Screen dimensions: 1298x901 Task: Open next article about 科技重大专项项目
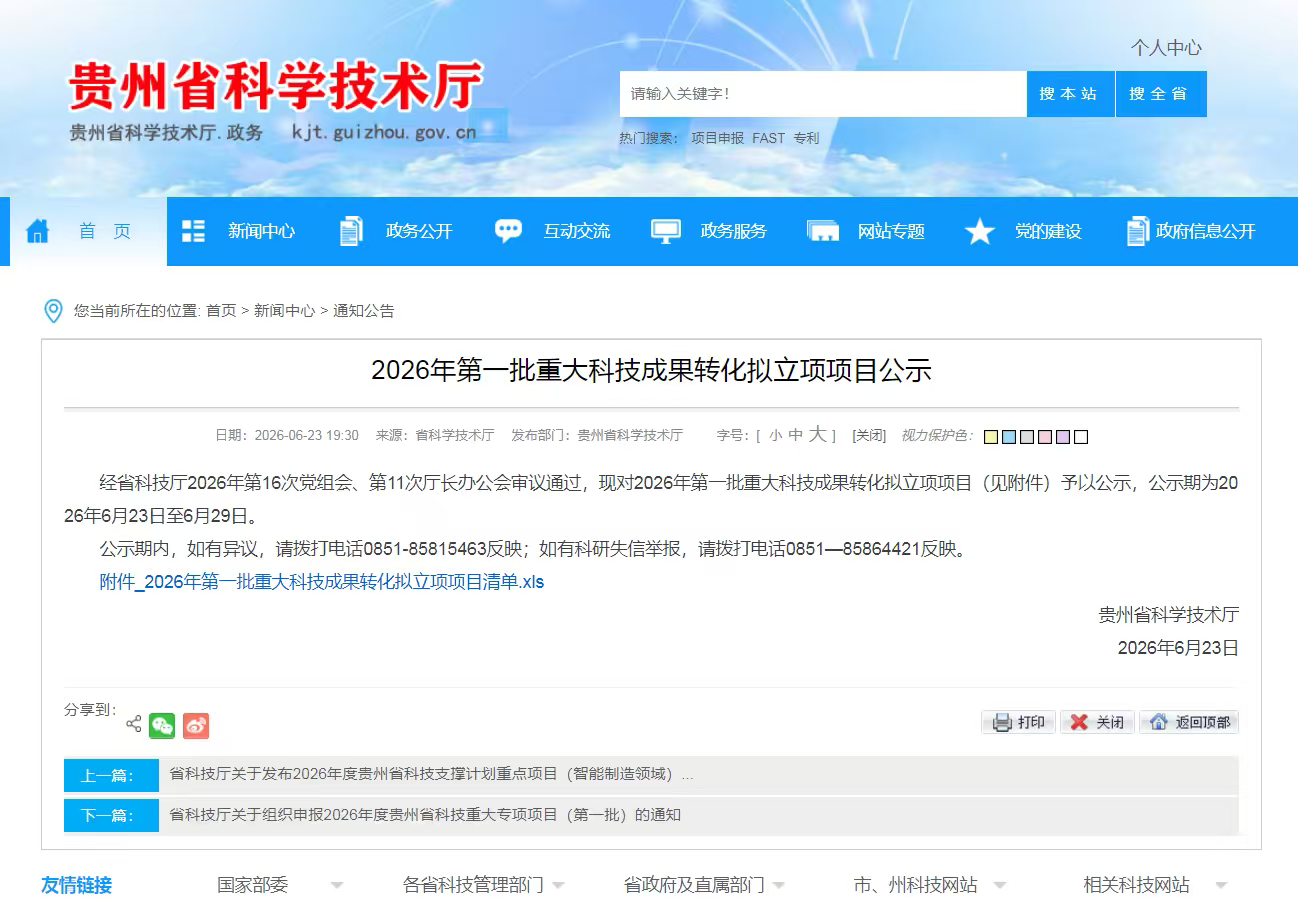[426, 815]
